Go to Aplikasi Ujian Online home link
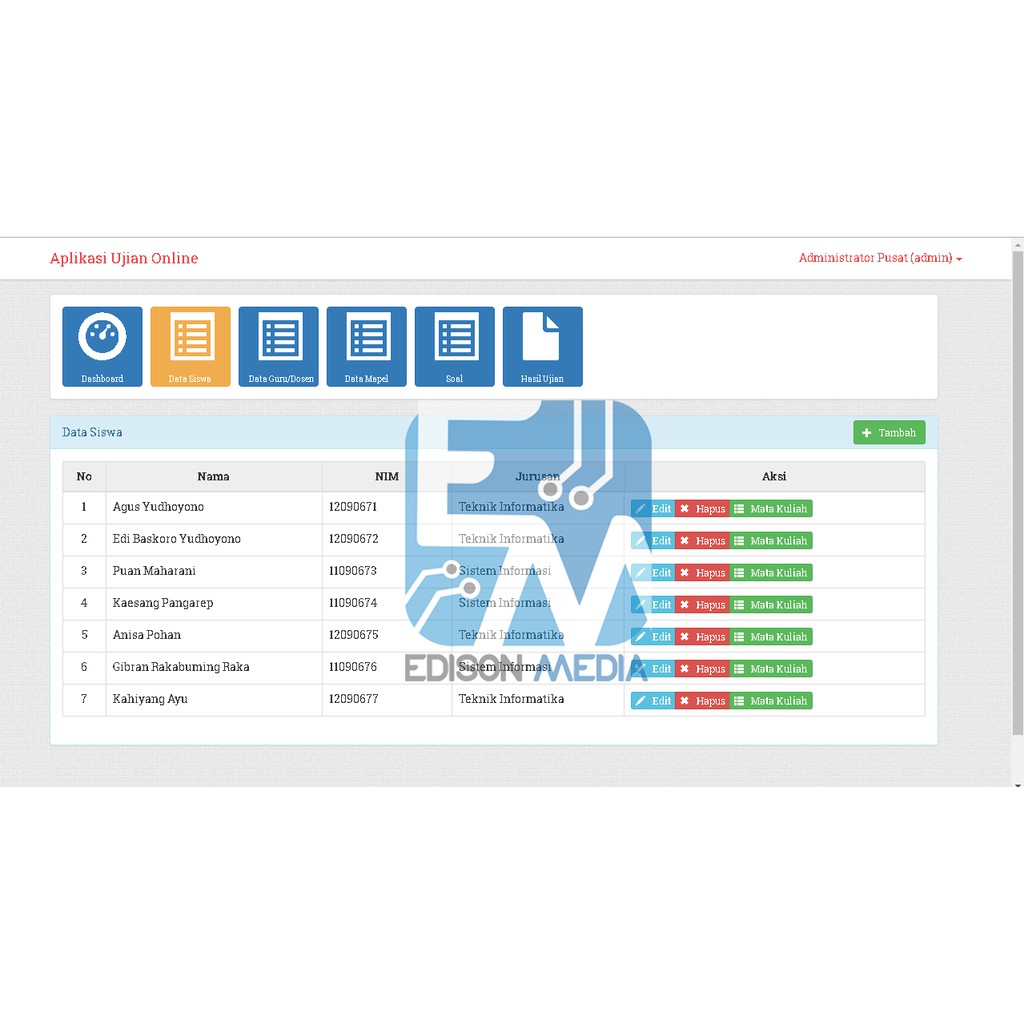This screenshot has width=1024, height=1024. [x=124, y=258]
